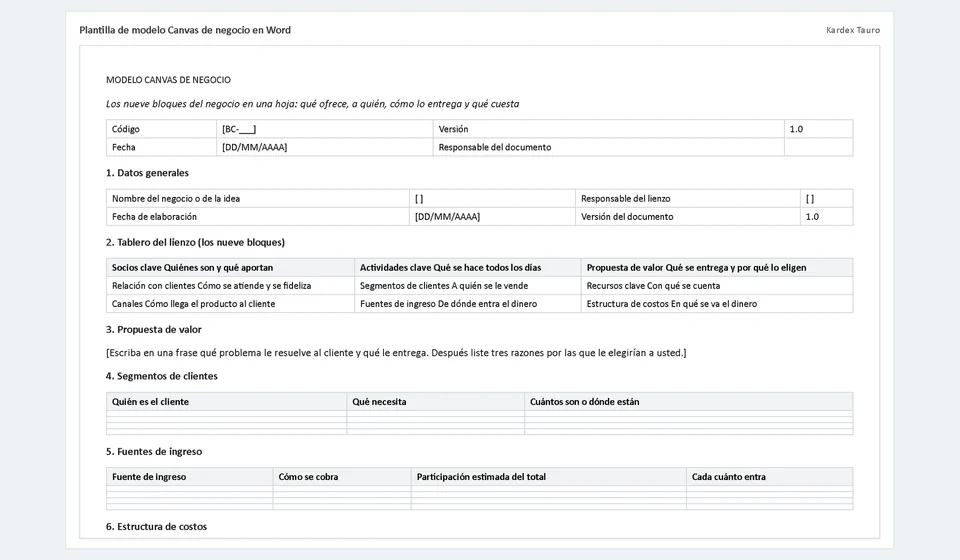Click the 'Nombre del negocio o de la idea' cell
This screenshot has height=560, width=960.
[258, 199]
